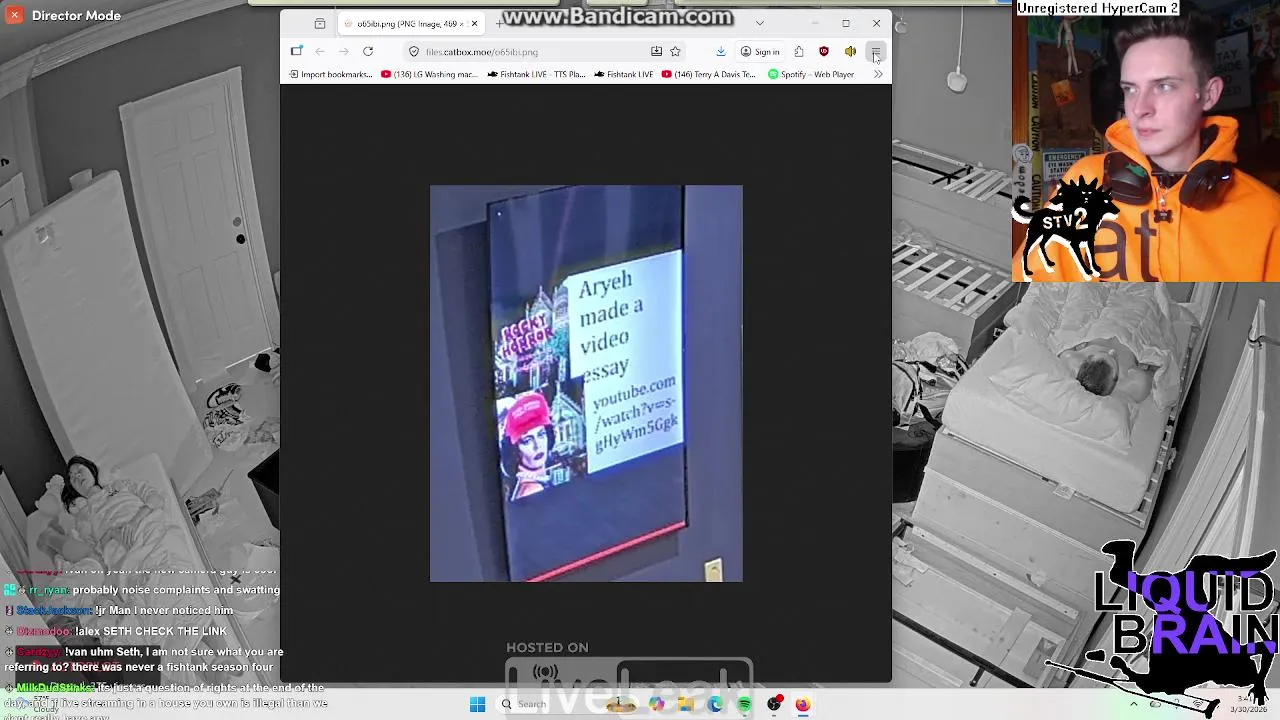Click the taskbar search widget picture
Image resolution: width=1280 pixels, height=720 pixels.
tap(621, 705)
